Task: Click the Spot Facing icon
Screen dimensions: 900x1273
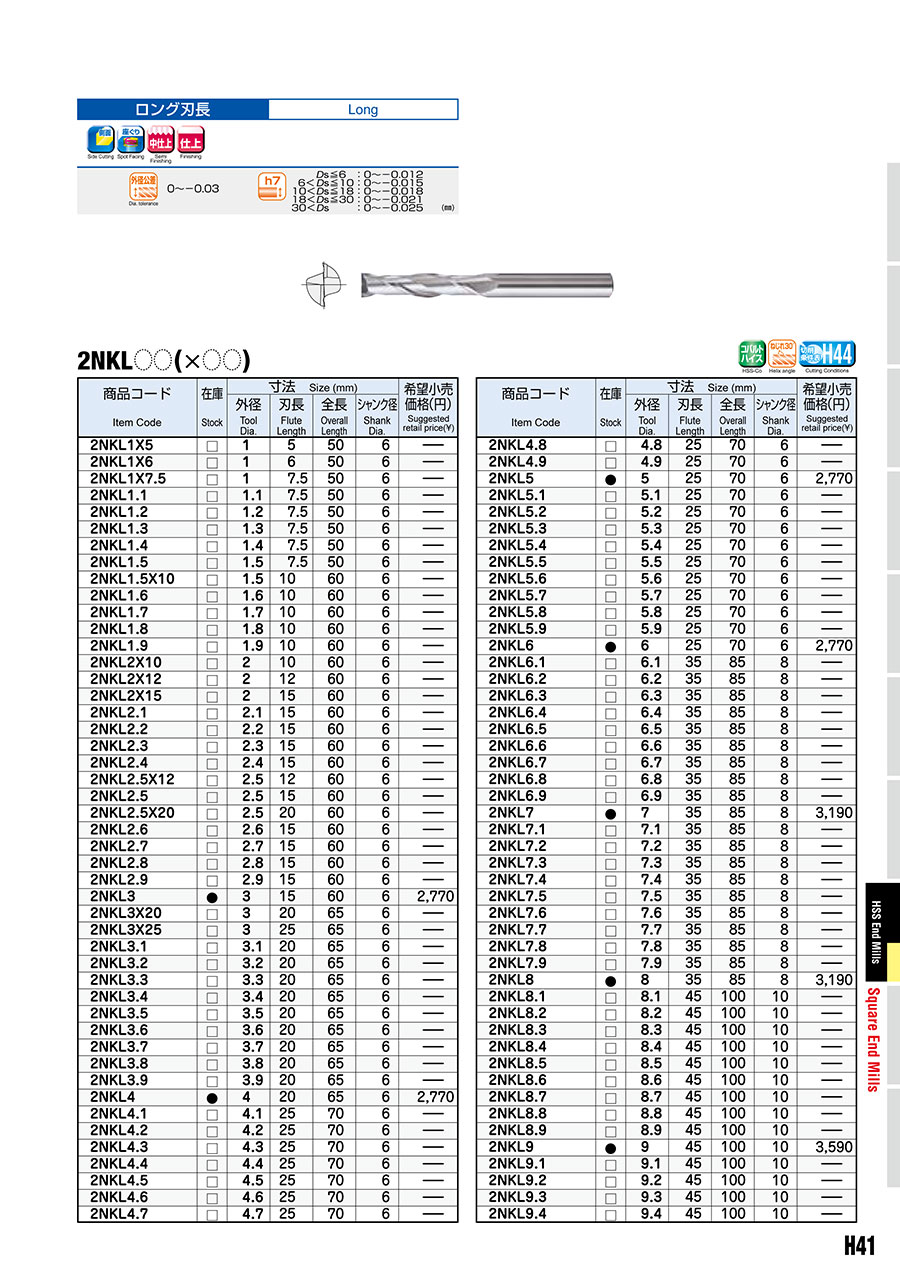Action: (130, 140)
